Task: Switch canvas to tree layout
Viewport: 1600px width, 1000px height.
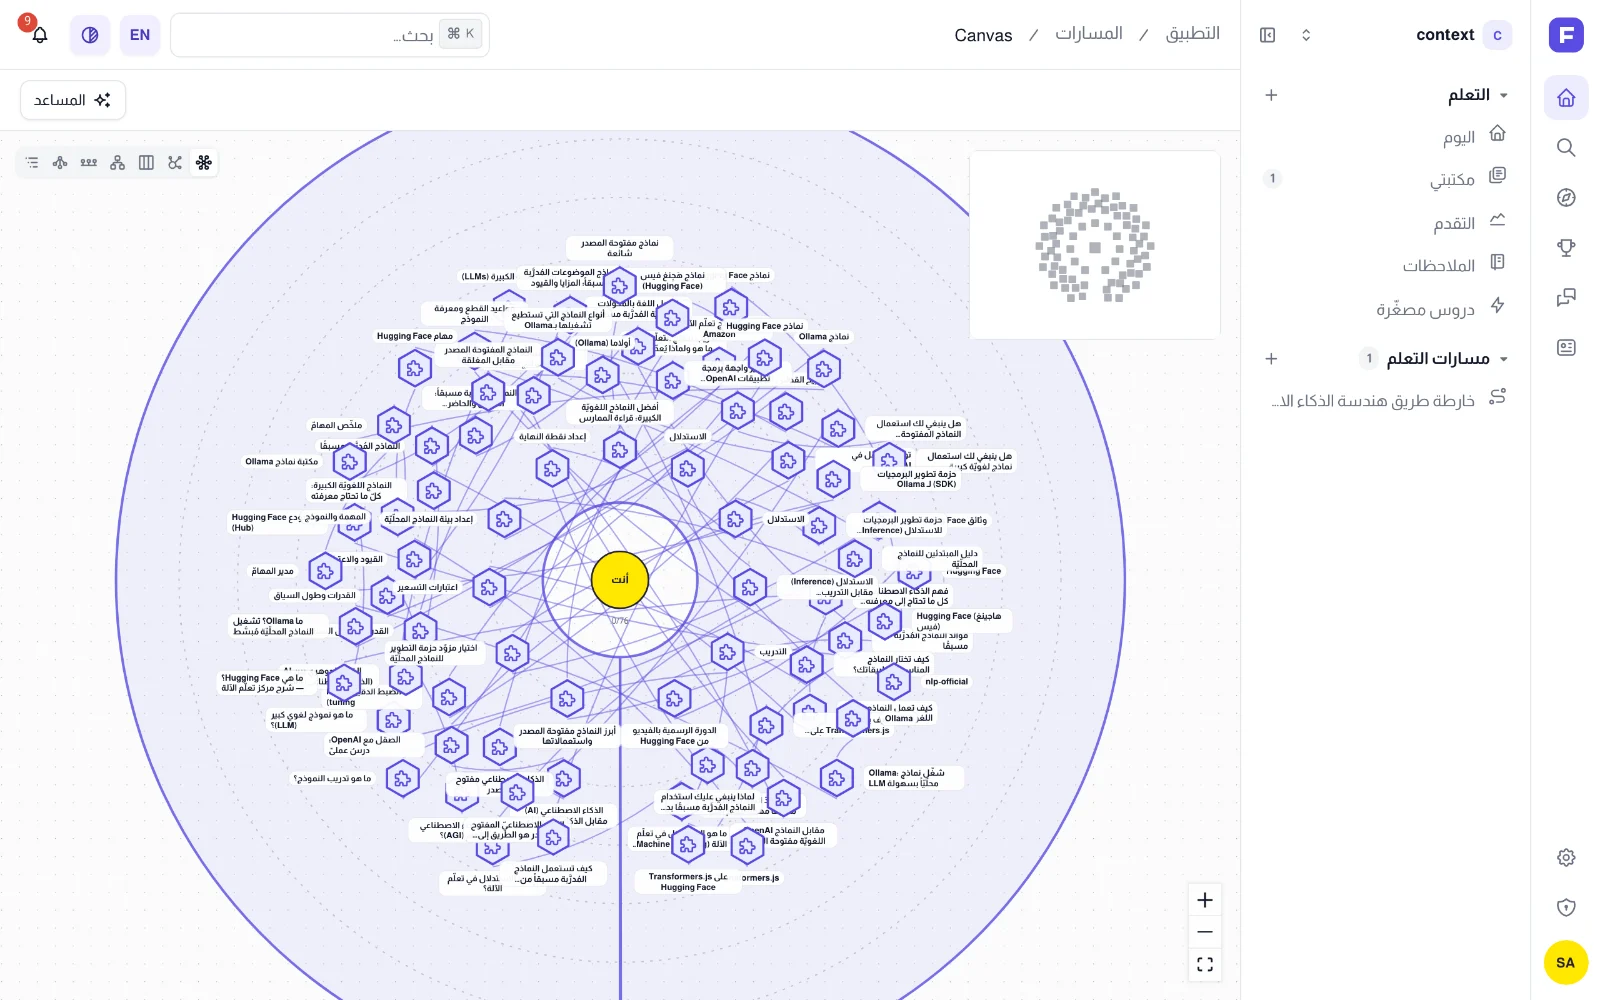Action: [x=60, y=162]
